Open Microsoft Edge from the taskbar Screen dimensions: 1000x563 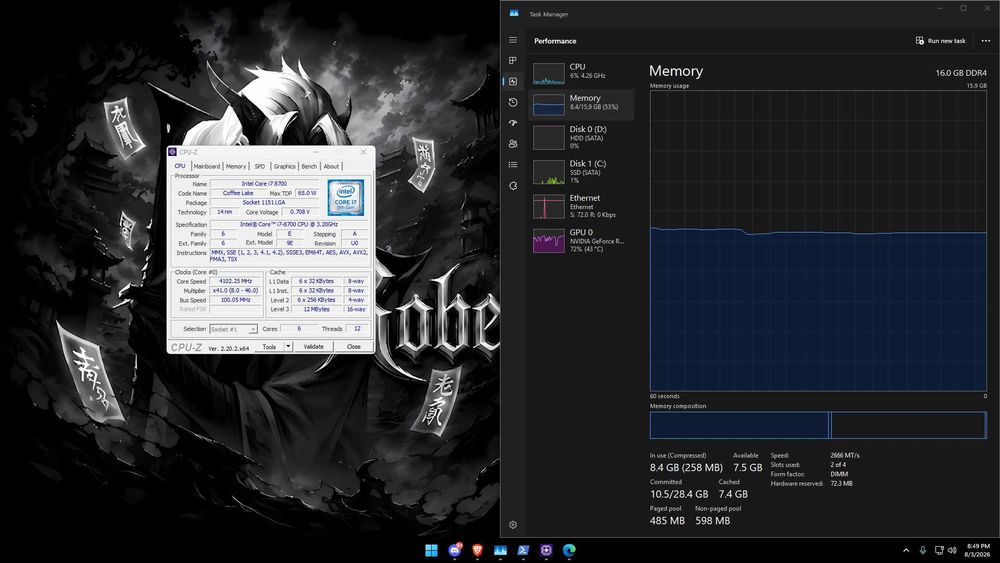570,550
